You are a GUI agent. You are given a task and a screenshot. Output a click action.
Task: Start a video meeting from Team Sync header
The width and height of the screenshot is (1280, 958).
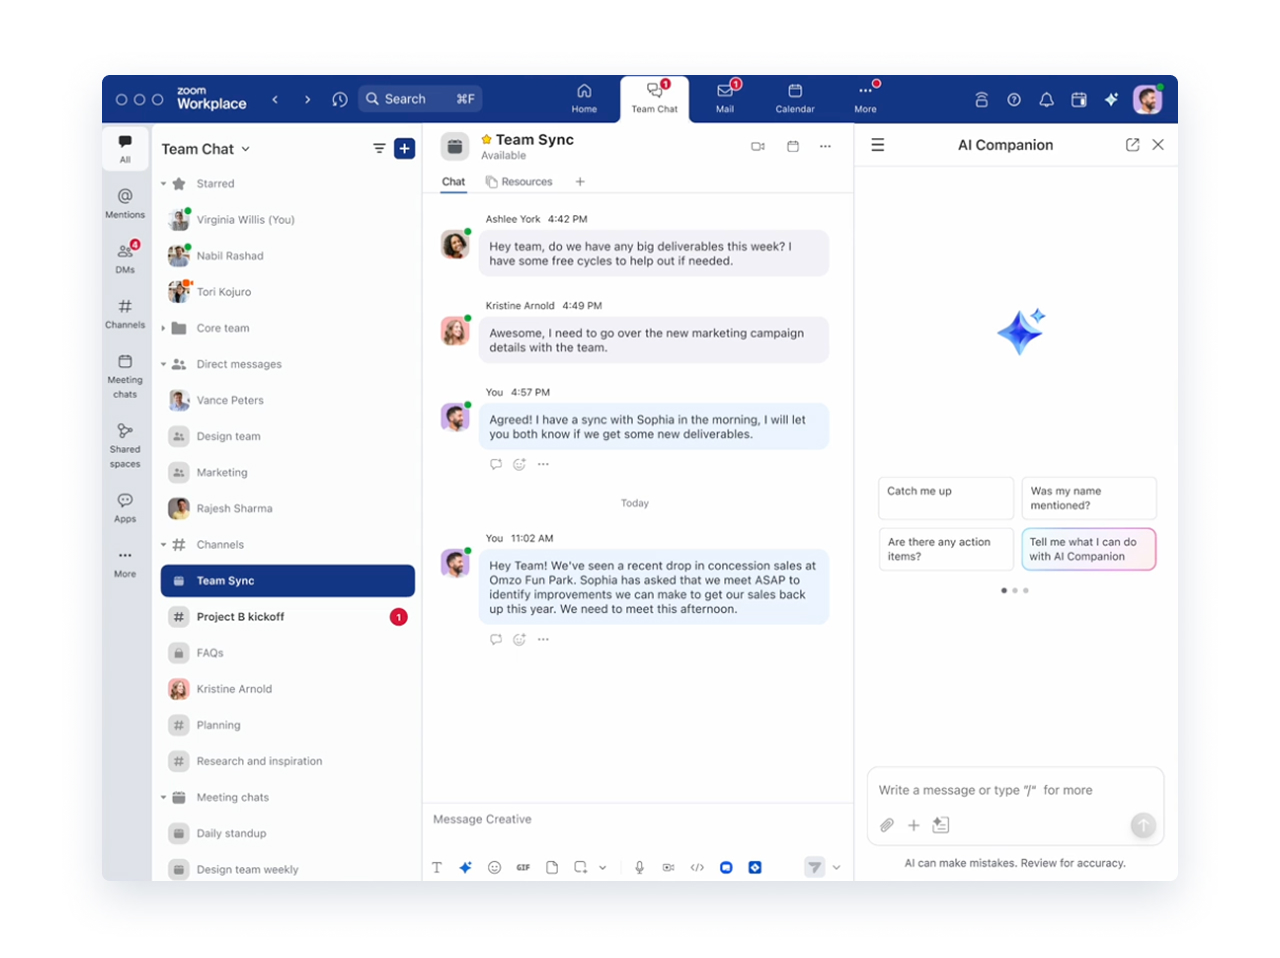pyautogui.click(x=758, y=146)
